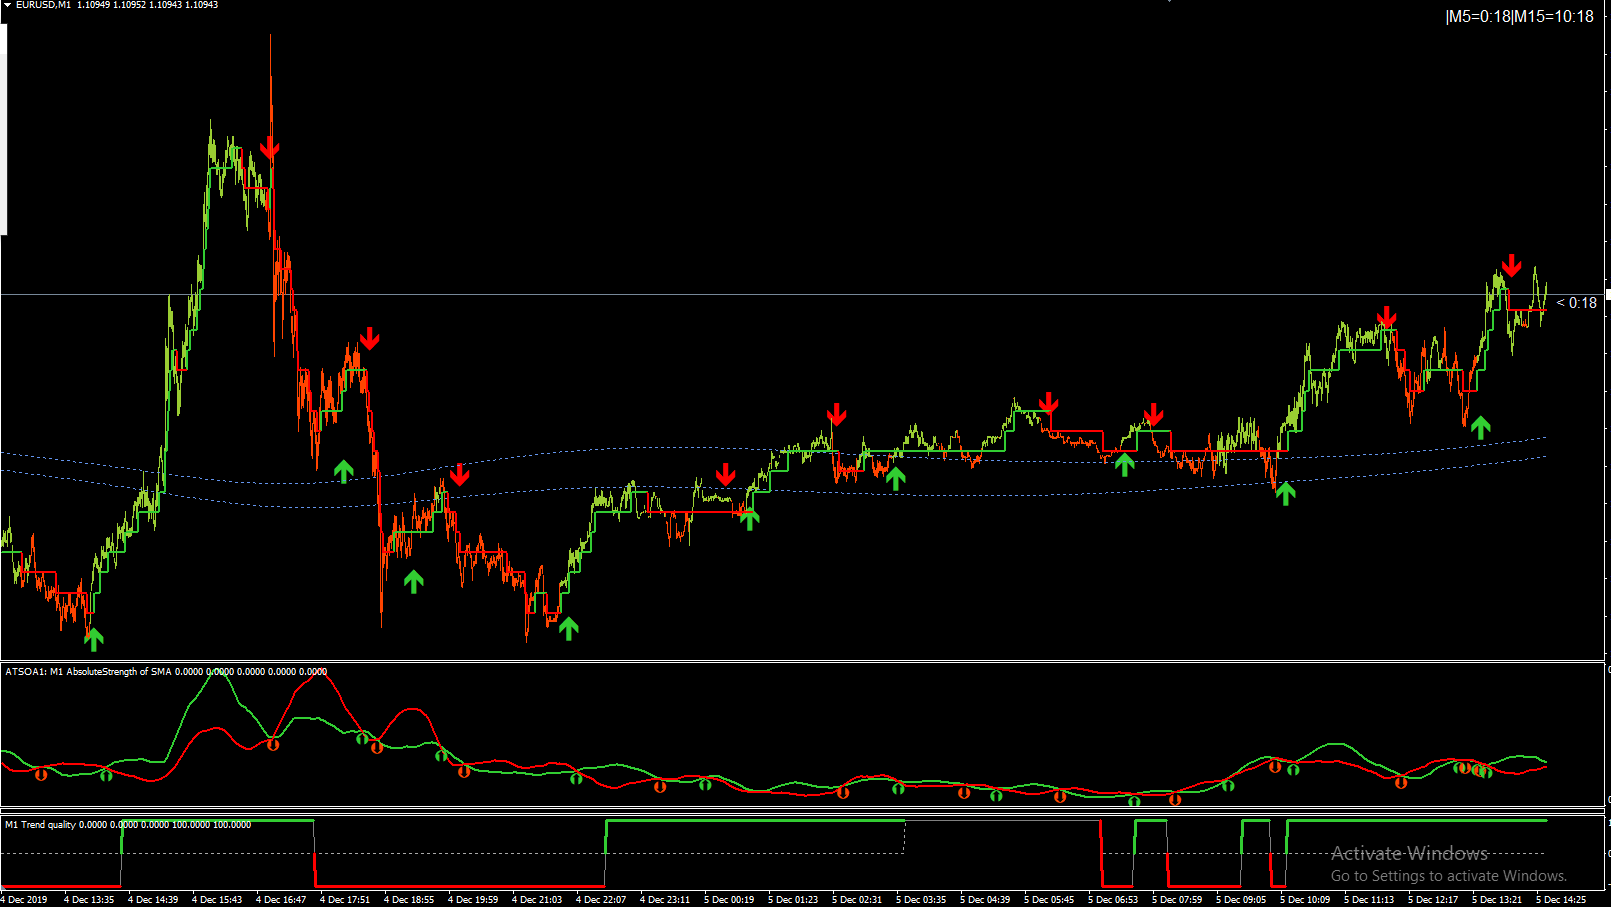
Task: Click the 5 Dec 14:25 time axis label
Action: pos(1561,900)
